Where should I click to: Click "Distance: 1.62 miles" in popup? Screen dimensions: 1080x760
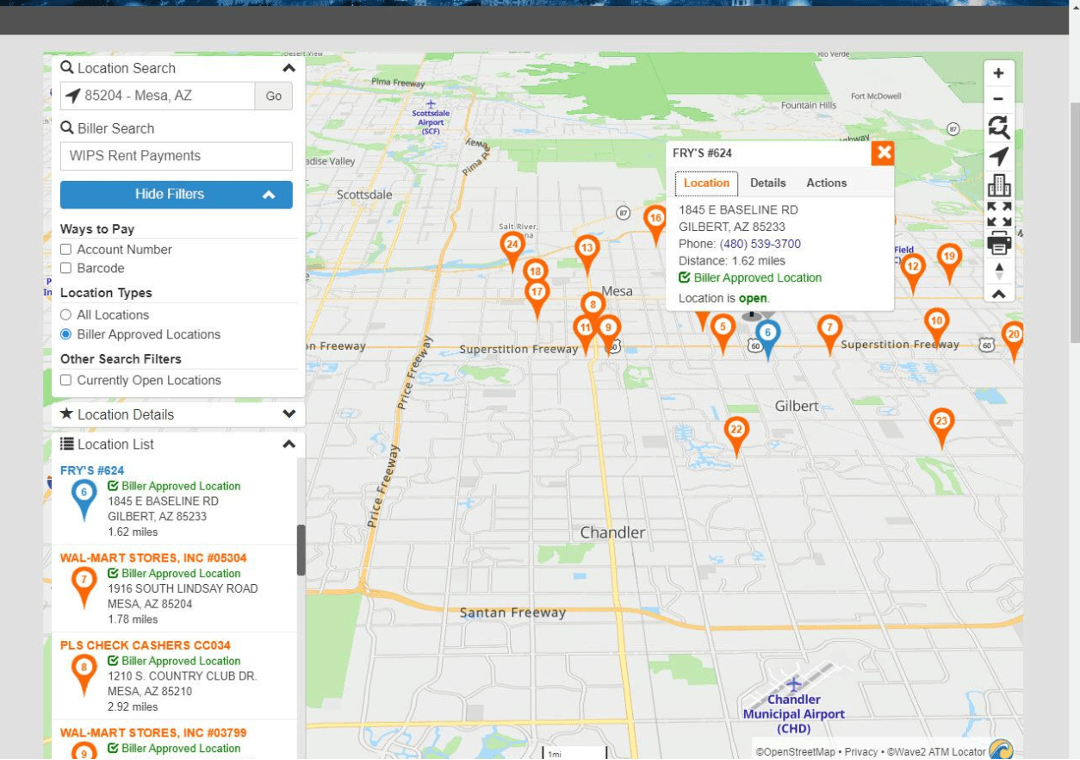click(731, 261)
